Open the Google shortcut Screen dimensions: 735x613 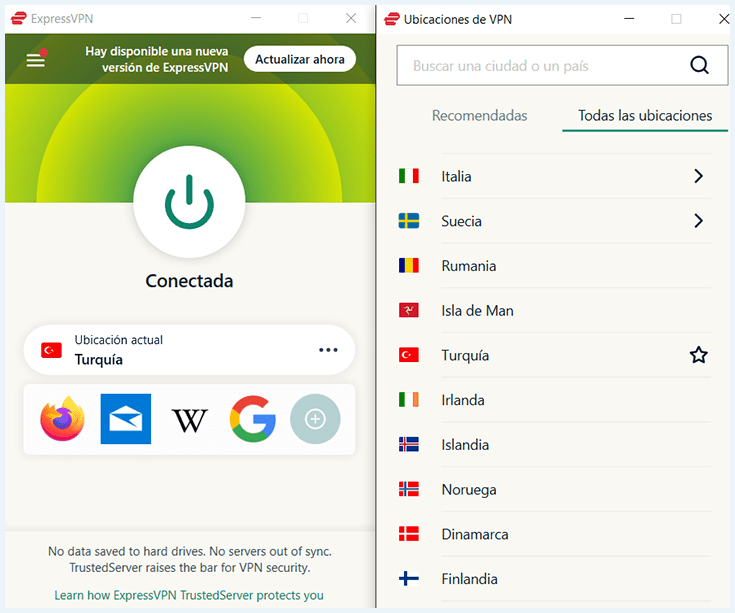[253, 419]
